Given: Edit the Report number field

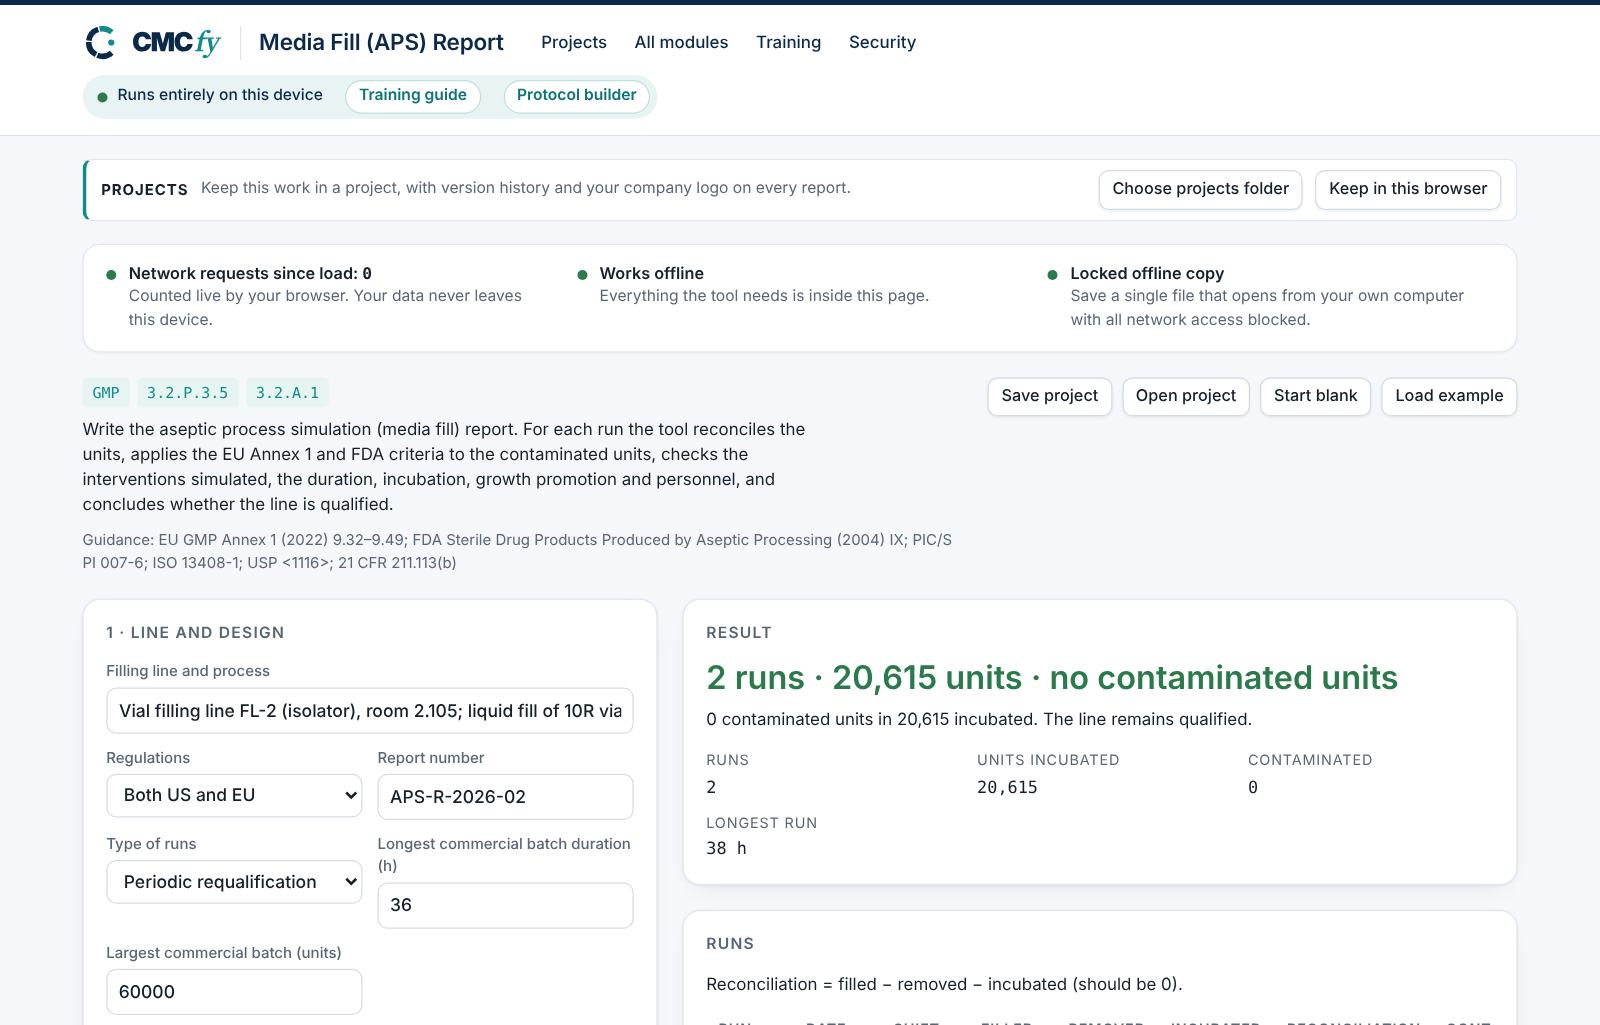Looking at the screenshot, I should click(x=505, y=797).
